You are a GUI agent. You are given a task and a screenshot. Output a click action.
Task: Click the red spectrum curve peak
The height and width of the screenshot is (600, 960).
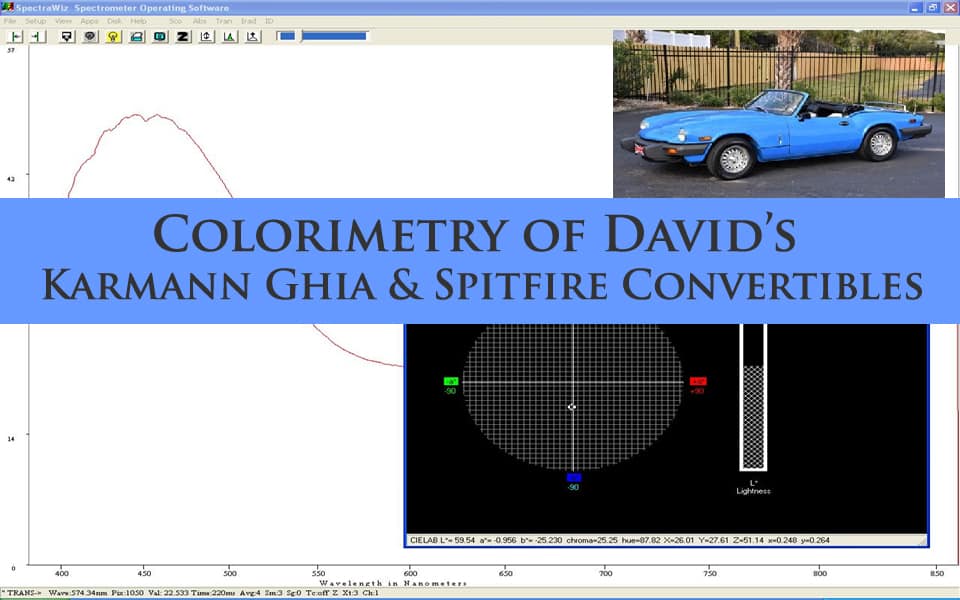click(x=146, y=116)
